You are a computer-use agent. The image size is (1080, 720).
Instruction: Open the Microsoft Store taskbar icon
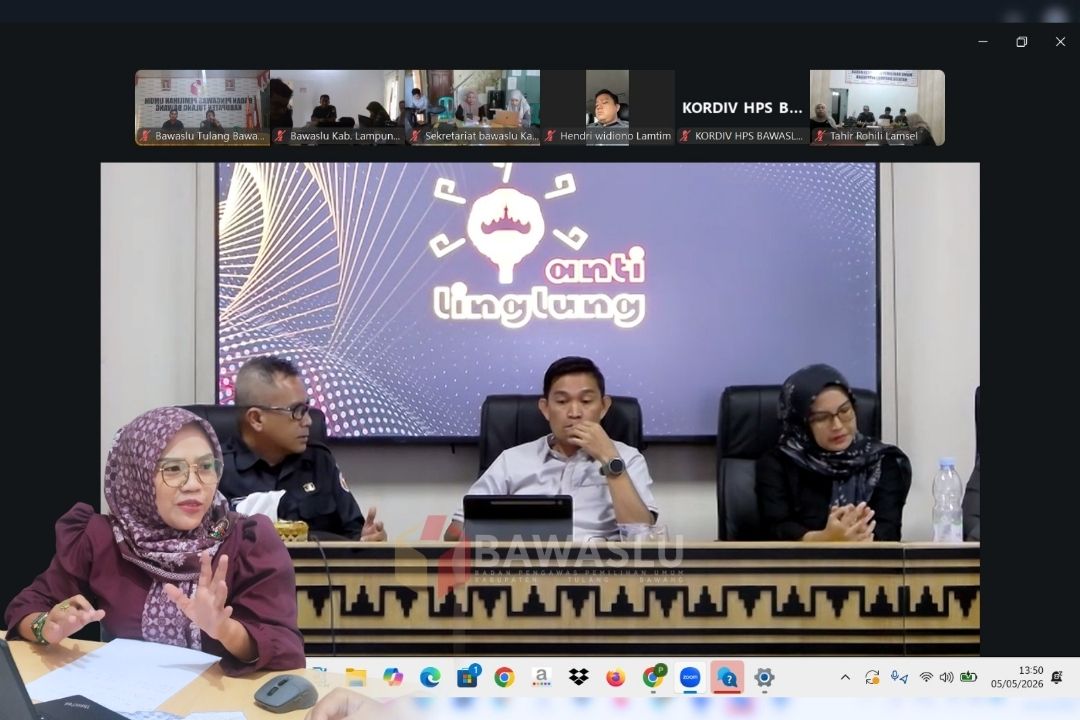tap(468, 678)
